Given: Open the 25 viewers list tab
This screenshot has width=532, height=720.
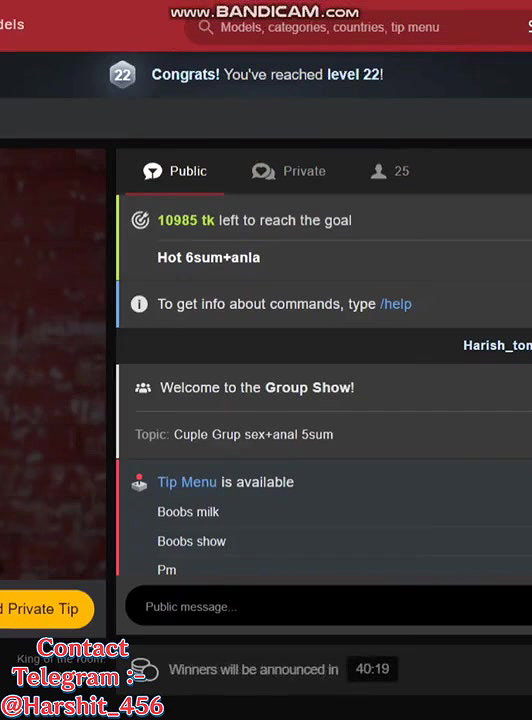Looking at the screenshot, I should point(390,171).
